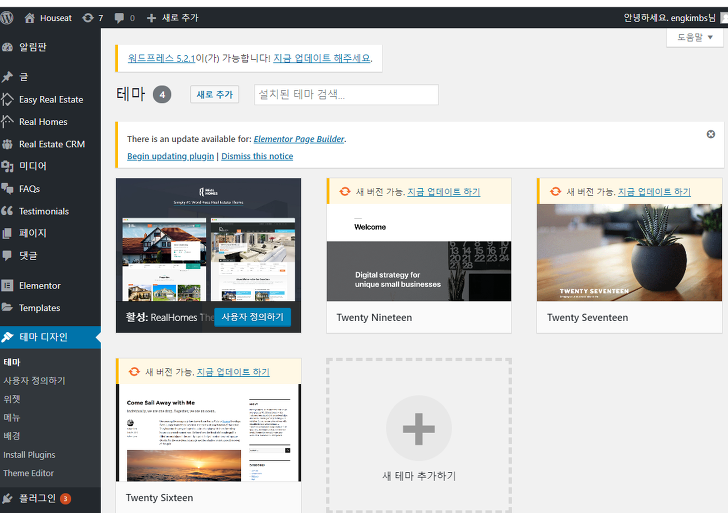Open Install Plugins submenu item
This screenshot has height=513, width=728.
pos(29,455)
